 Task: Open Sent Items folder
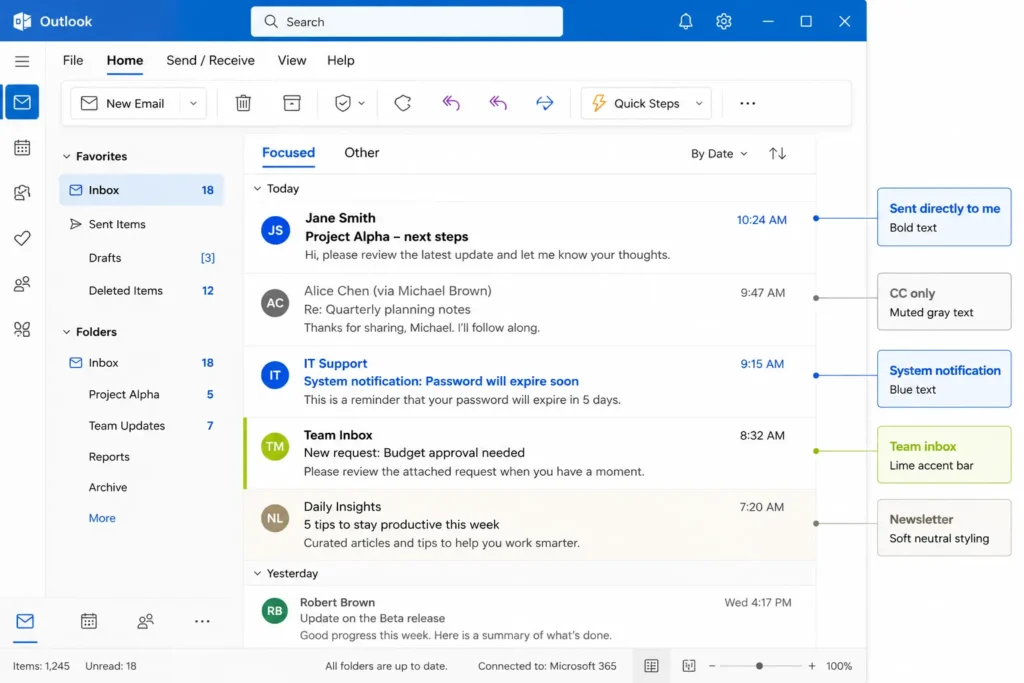point(141,224)
